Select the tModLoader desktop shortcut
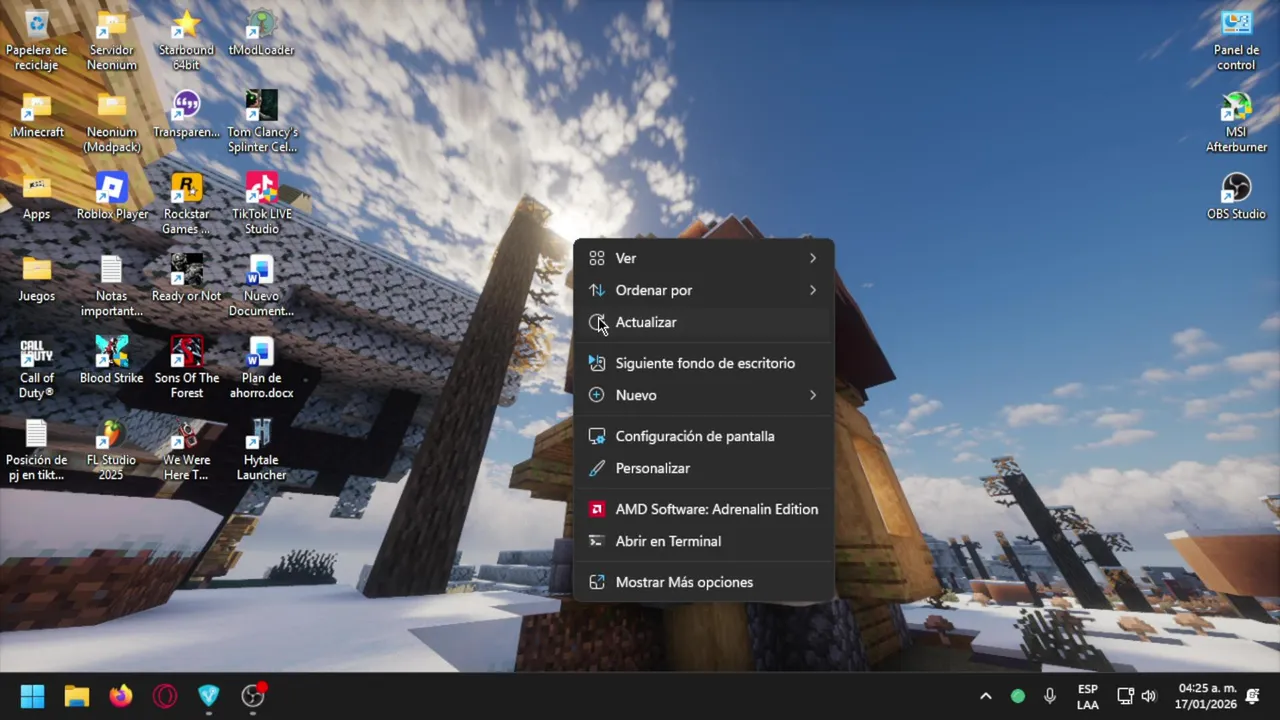The height and width of the screenshot is (720, 1280). tap(261, 33)
